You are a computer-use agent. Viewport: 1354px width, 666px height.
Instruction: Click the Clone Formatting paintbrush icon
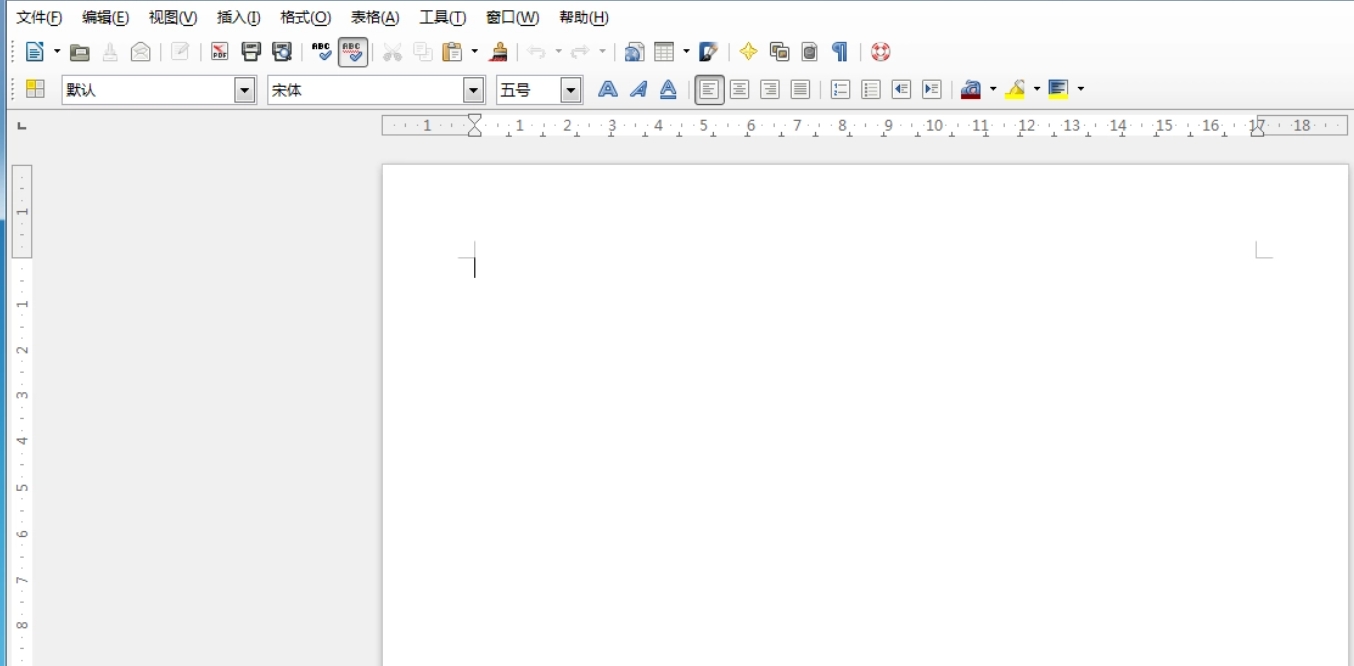click(499, 52)
